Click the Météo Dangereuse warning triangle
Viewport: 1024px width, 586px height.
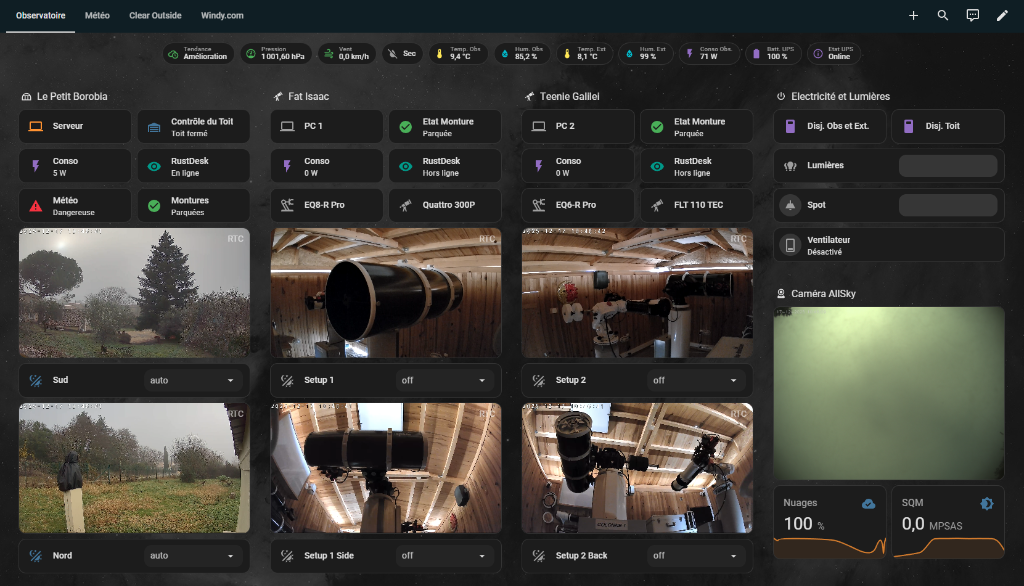(x=36, y=206)
